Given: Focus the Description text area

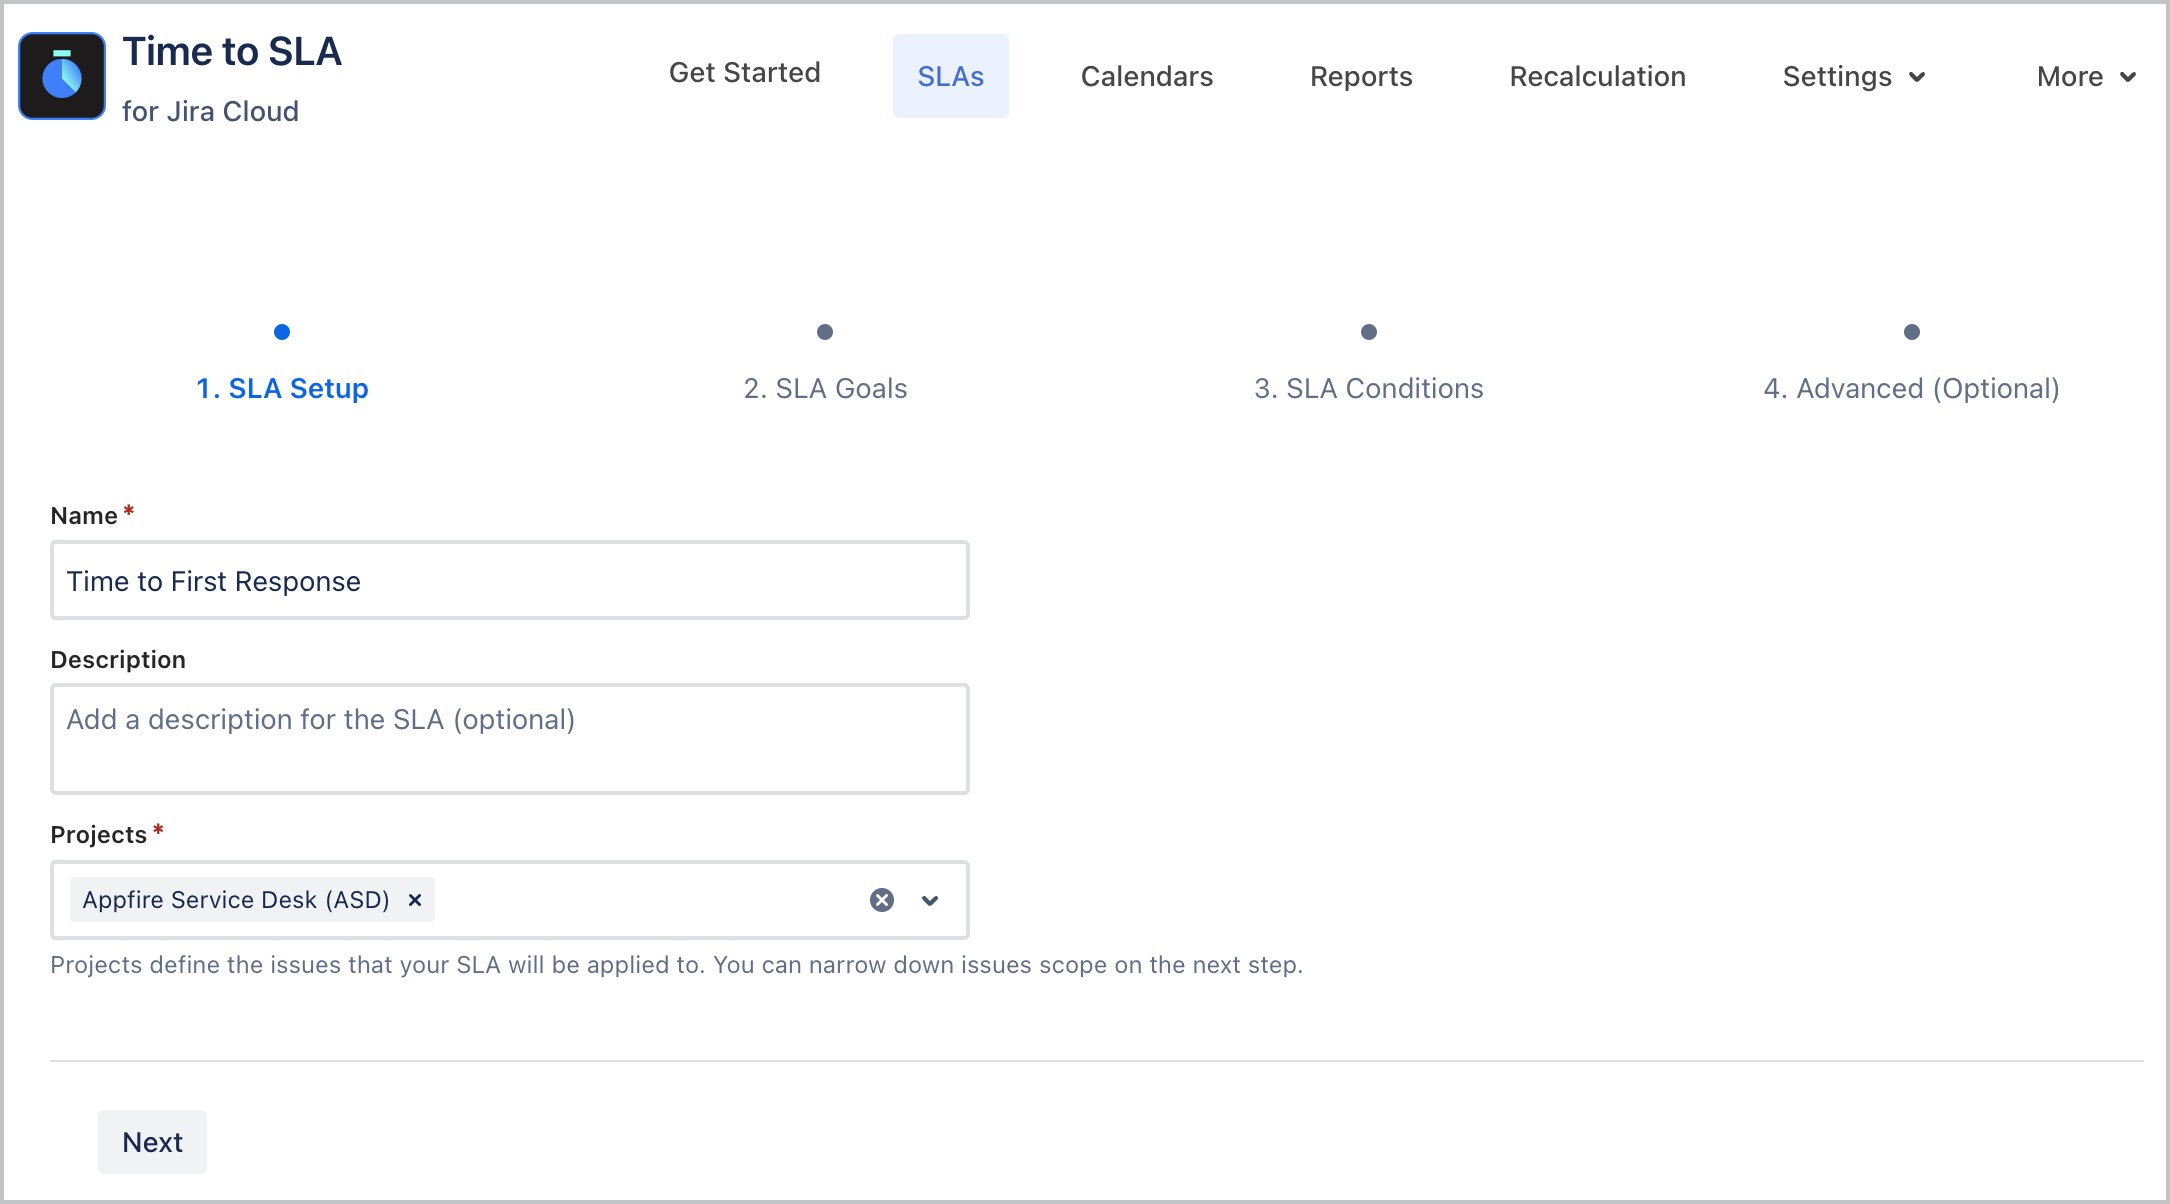Looking at the screenshot, I should pos(510,739).
